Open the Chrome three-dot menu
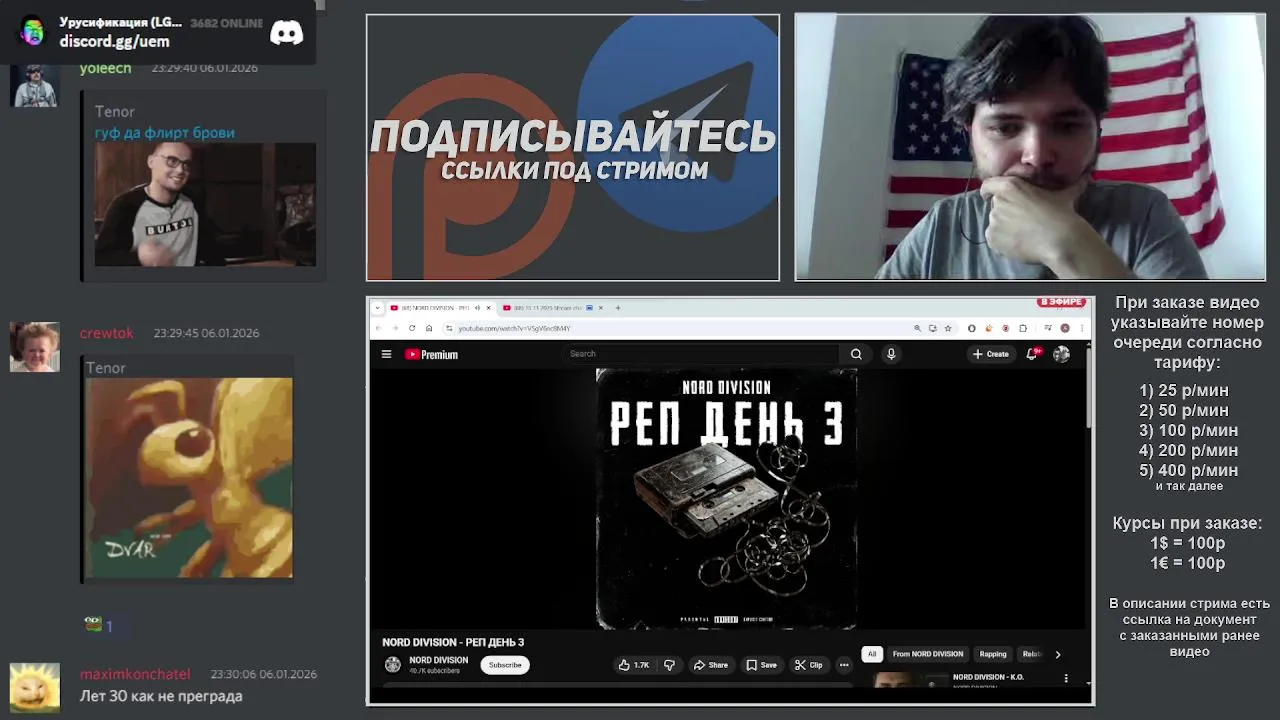Screen dimensions: 1280x720 (x=1082, y=328)
